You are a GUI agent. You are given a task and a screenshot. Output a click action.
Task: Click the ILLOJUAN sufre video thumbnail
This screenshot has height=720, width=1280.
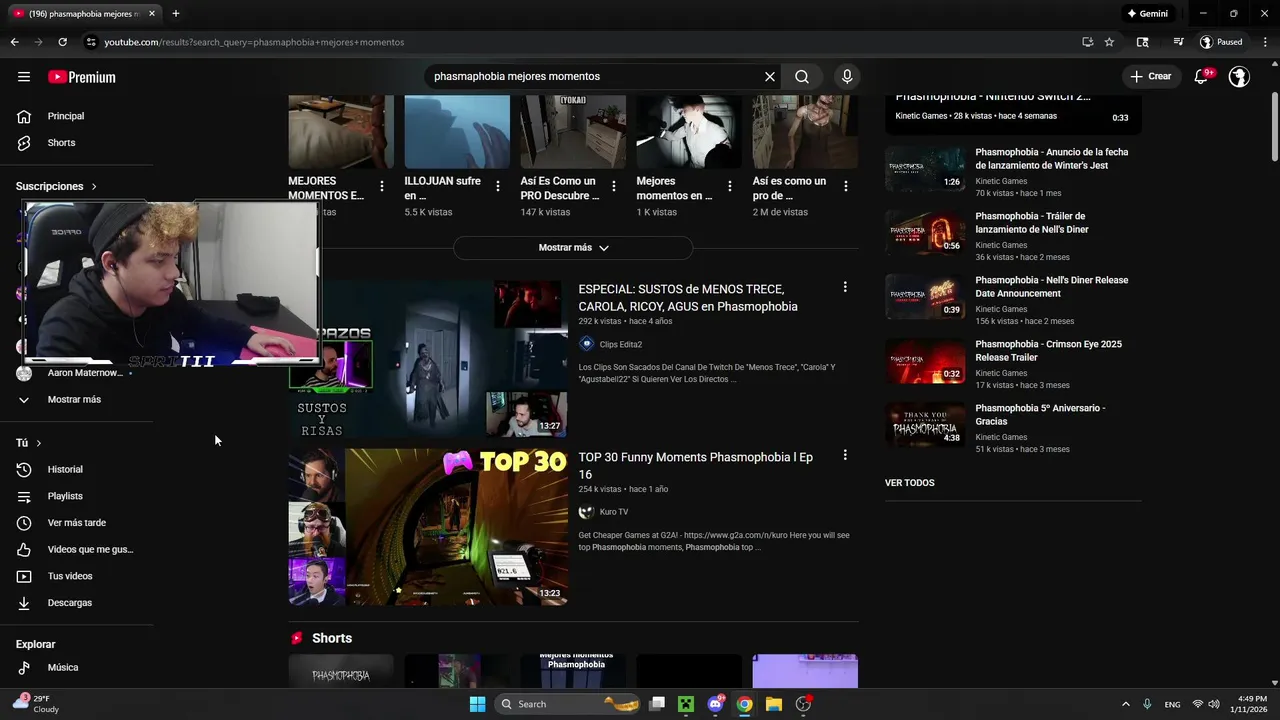click(457, 132)
